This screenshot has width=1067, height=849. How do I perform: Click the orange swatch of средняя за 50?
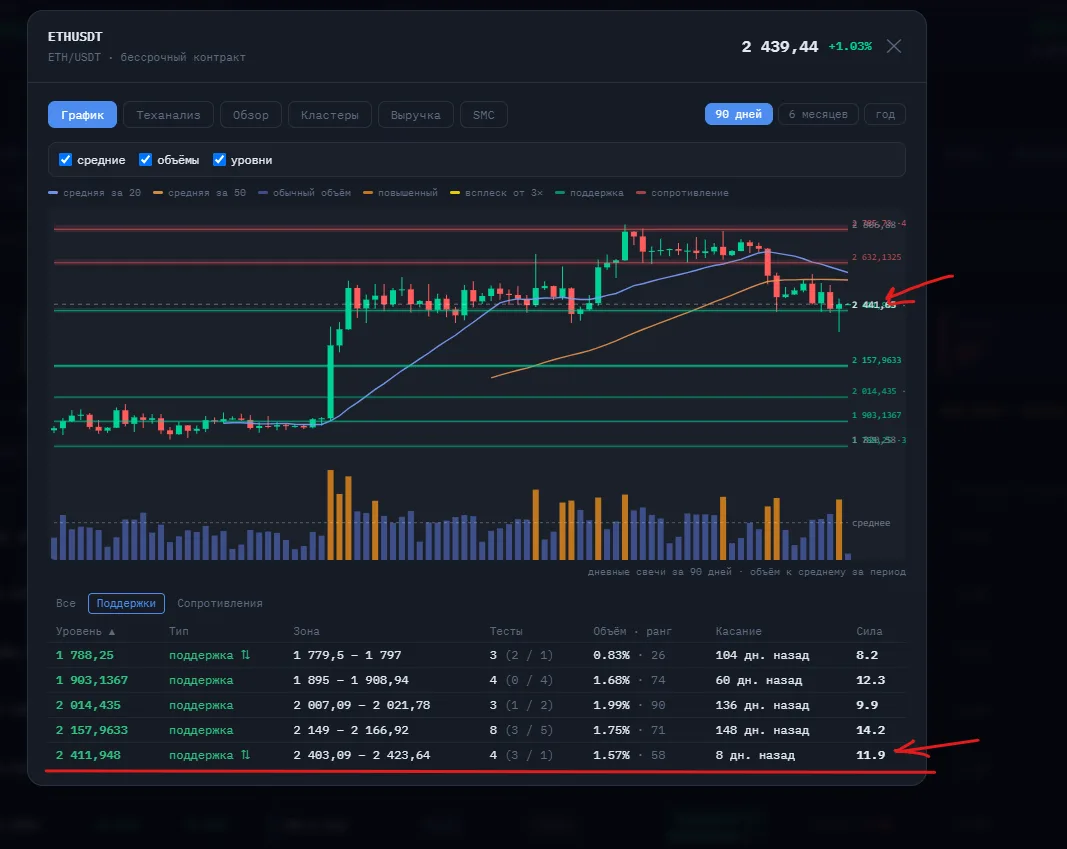click(158, 193)
